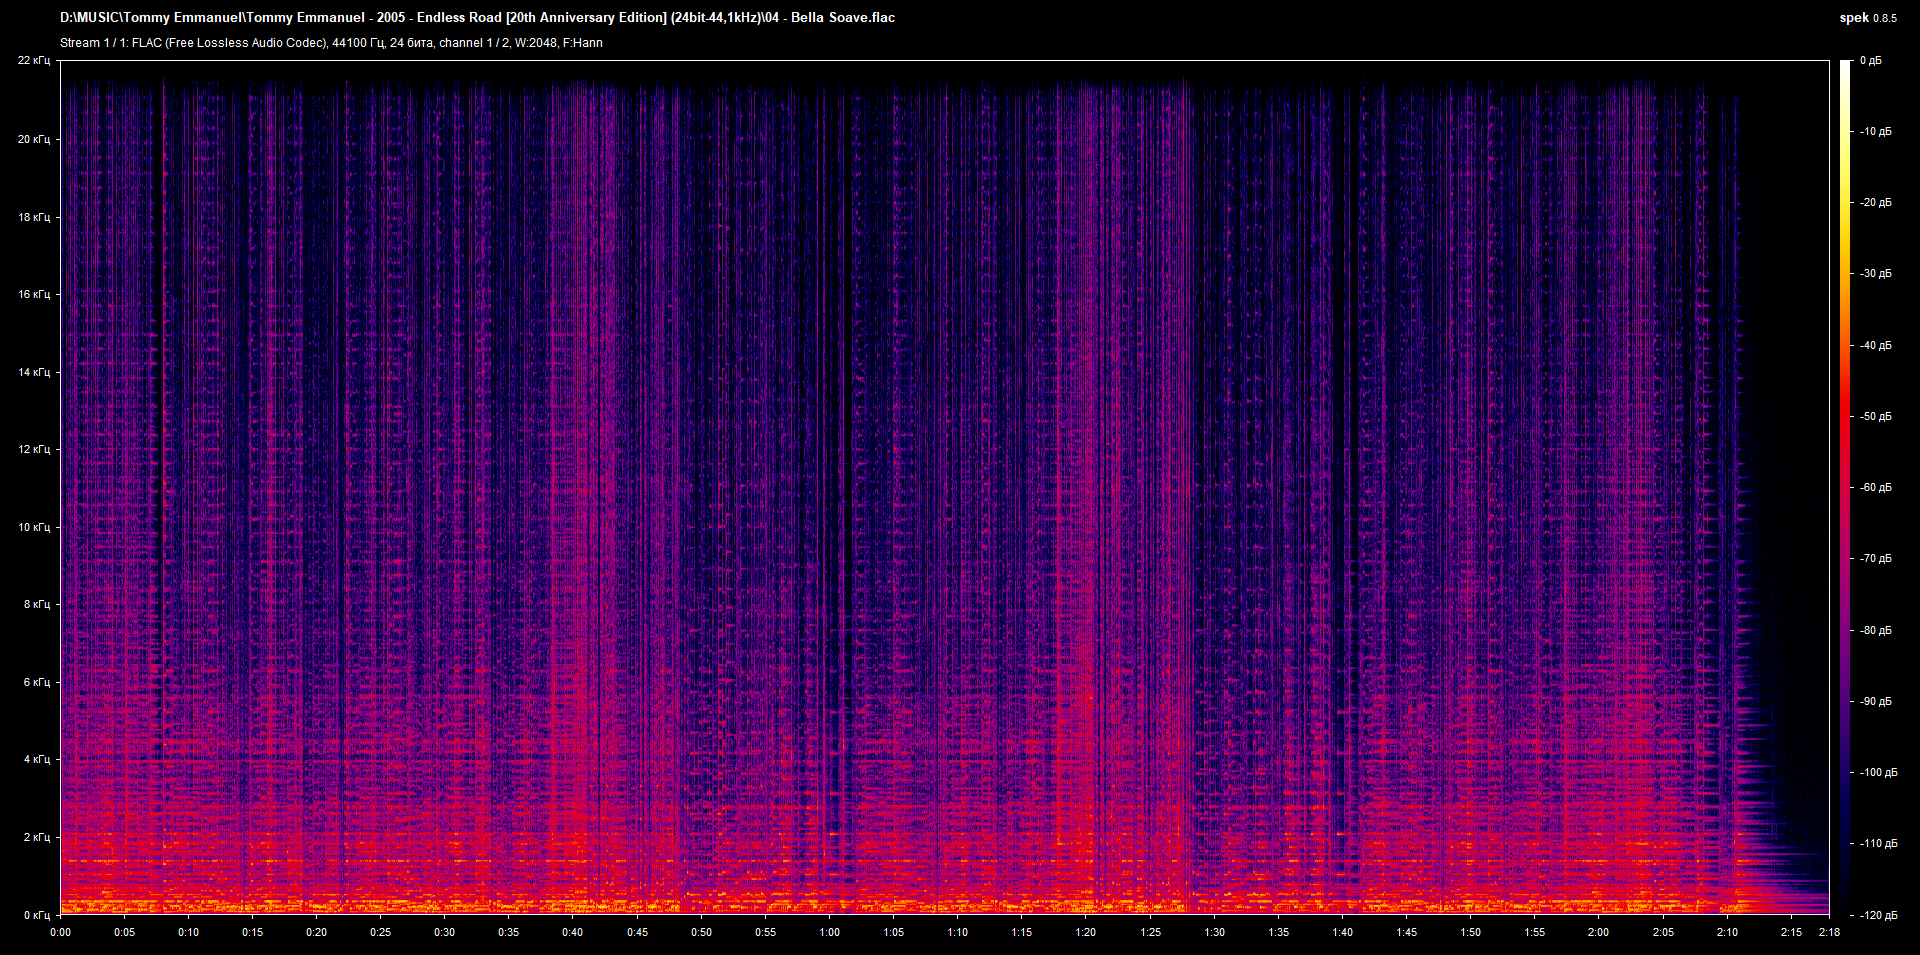Click the -90 дБ level label

pos(1875,701)
